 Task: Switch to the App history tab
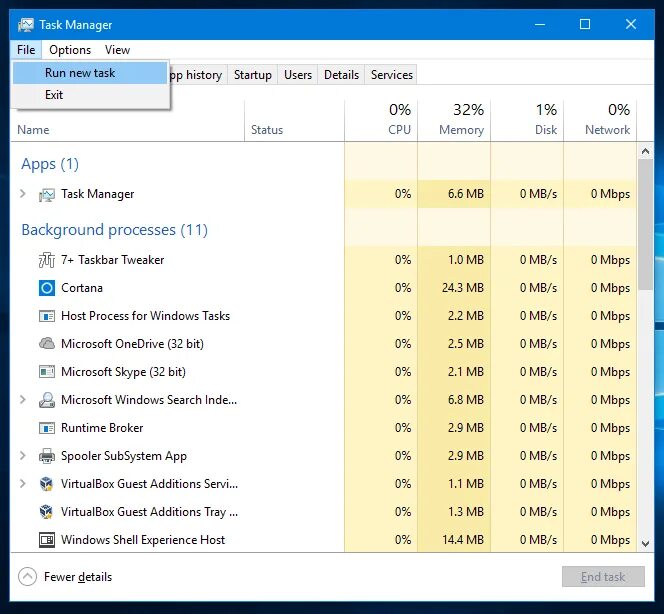tap(198, 75)
